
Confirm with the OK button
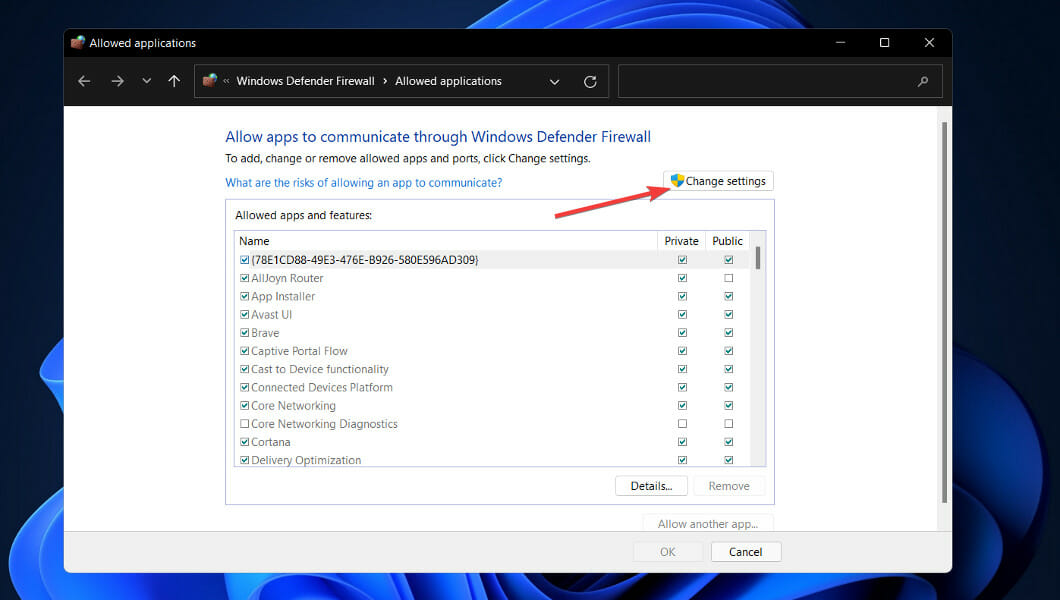[668, 552]
